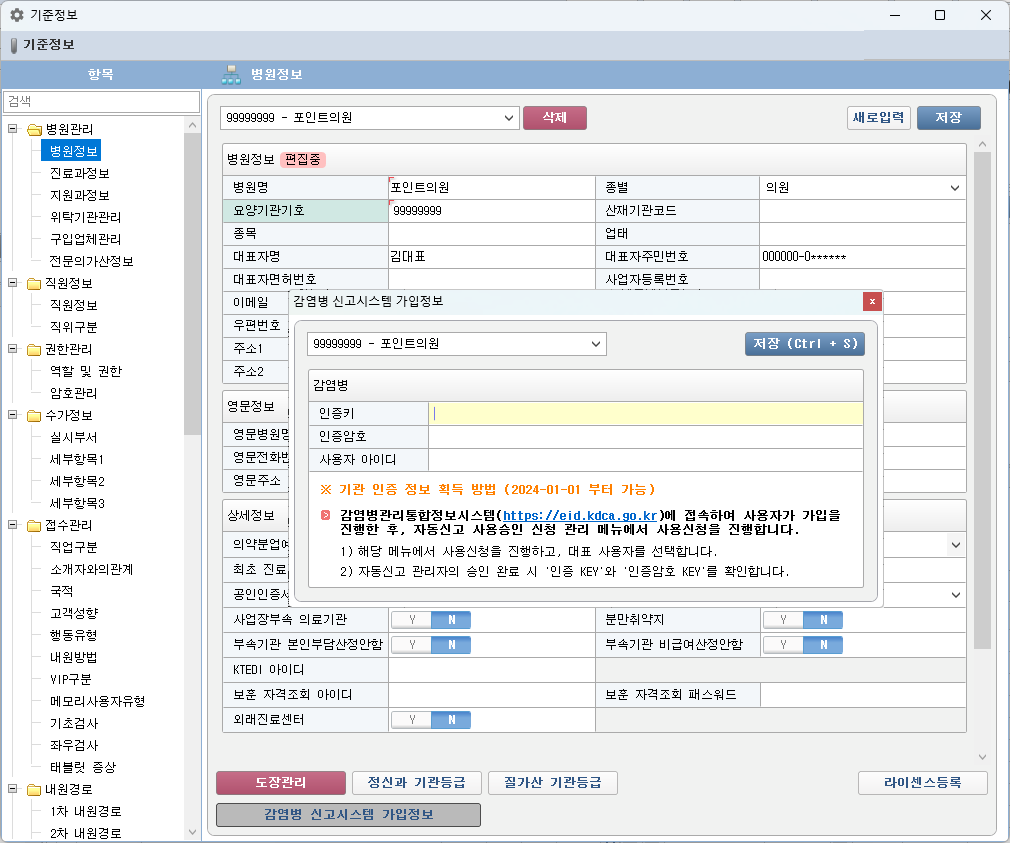The height and width of the screenshot is (843, 1010).
Task: Toggle 사업장부속 의료기관 switch
Action: point(430,620)
